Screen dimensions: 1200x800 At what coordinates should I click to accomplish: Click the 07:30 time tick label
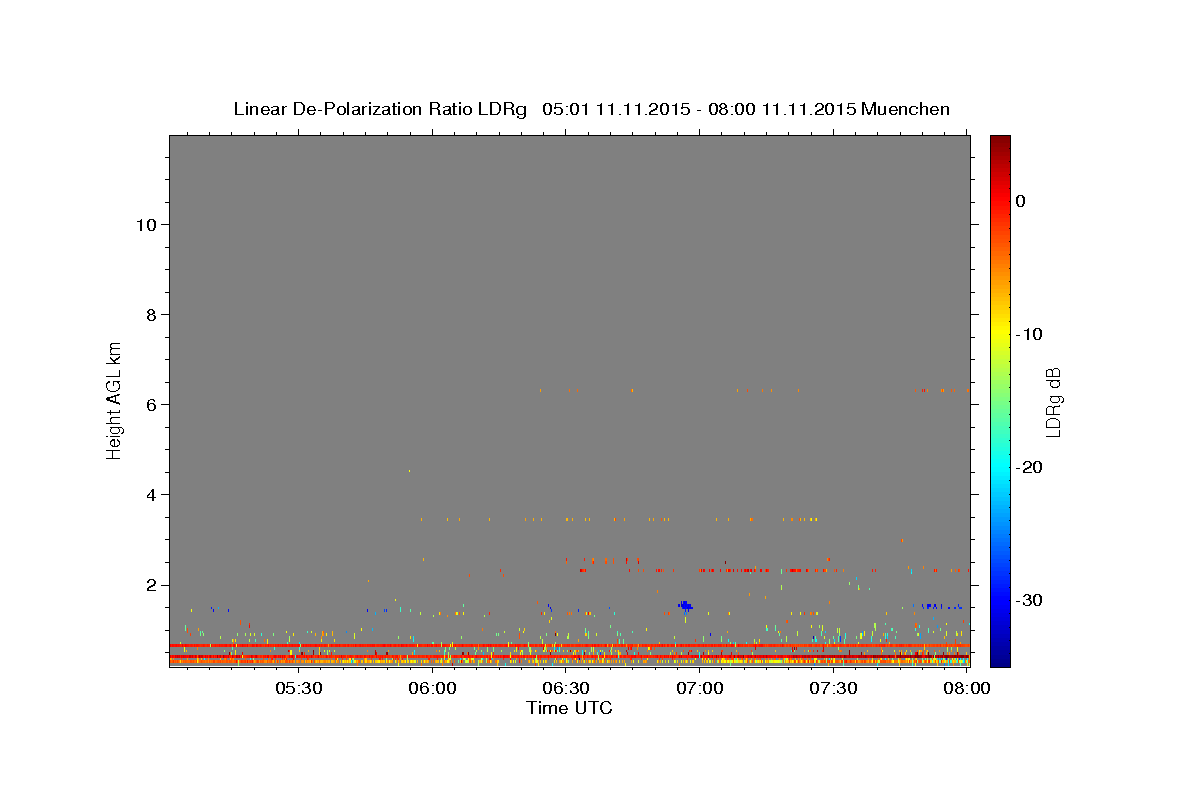833,688
